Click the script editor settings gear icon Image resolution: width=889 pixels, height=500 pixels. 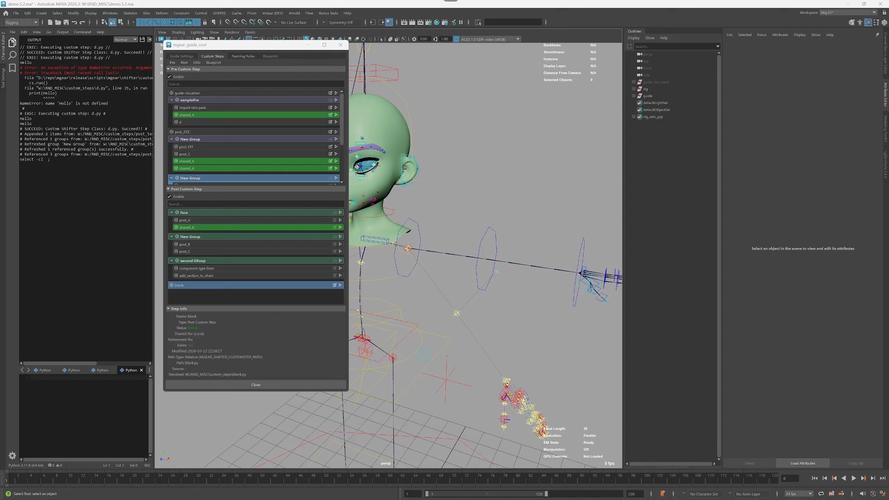(x=12, y=456)
